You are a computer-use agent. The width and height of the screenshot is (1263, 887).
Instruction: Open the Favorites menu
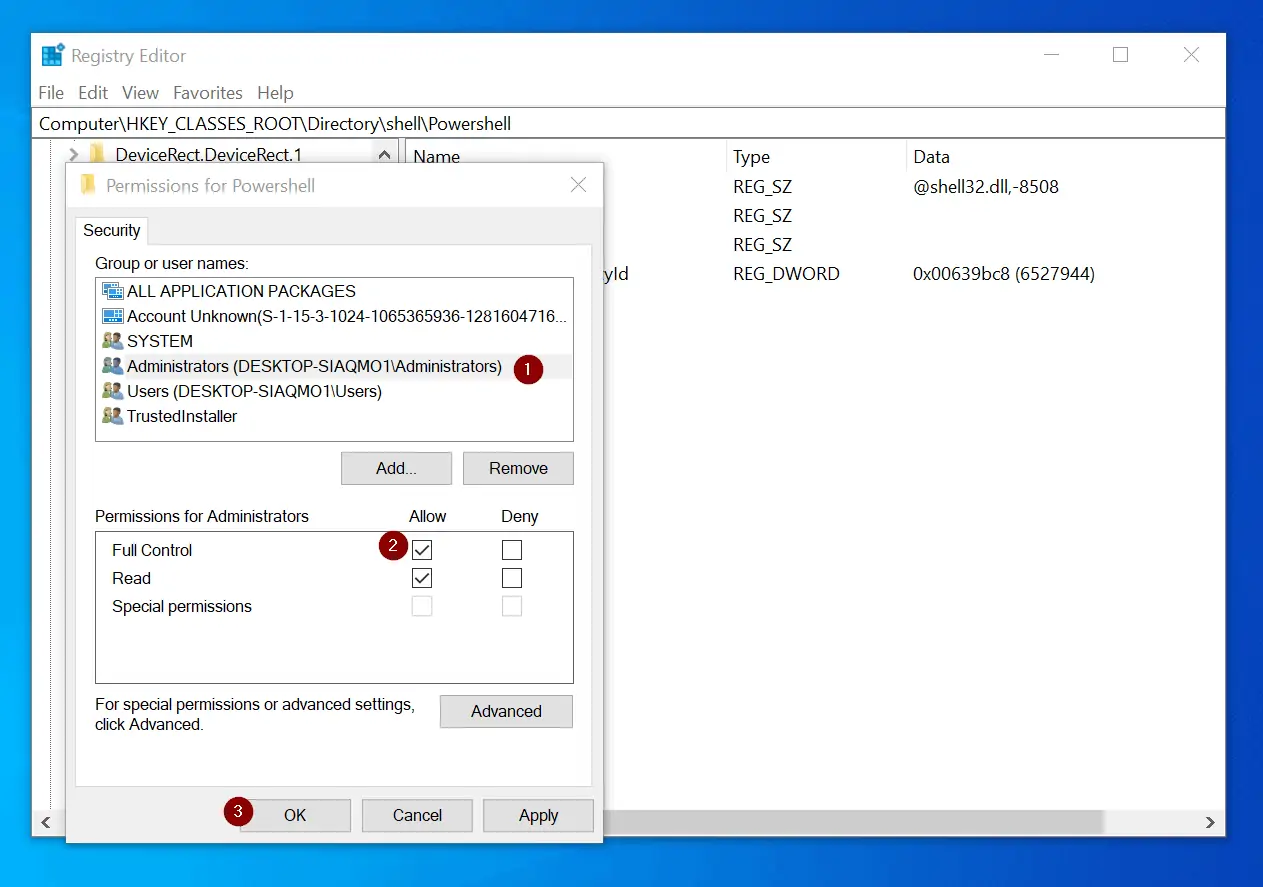pos(208,93)
